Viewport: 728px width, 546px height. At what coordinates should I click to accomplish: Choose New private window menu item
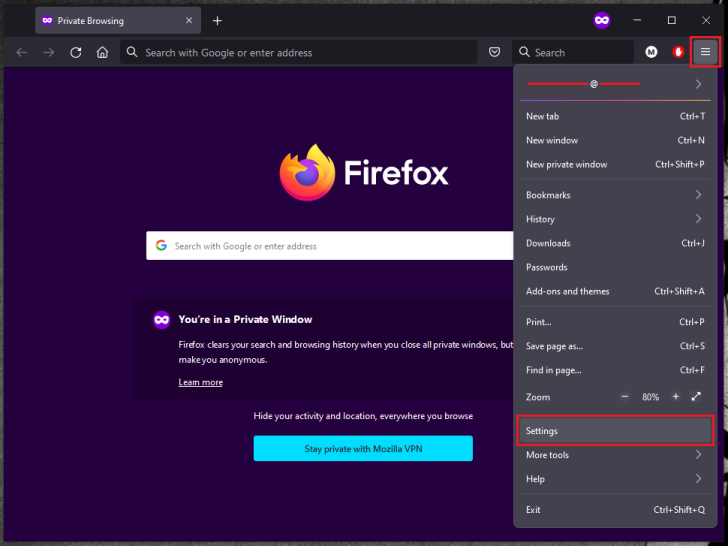pos(615,164)
